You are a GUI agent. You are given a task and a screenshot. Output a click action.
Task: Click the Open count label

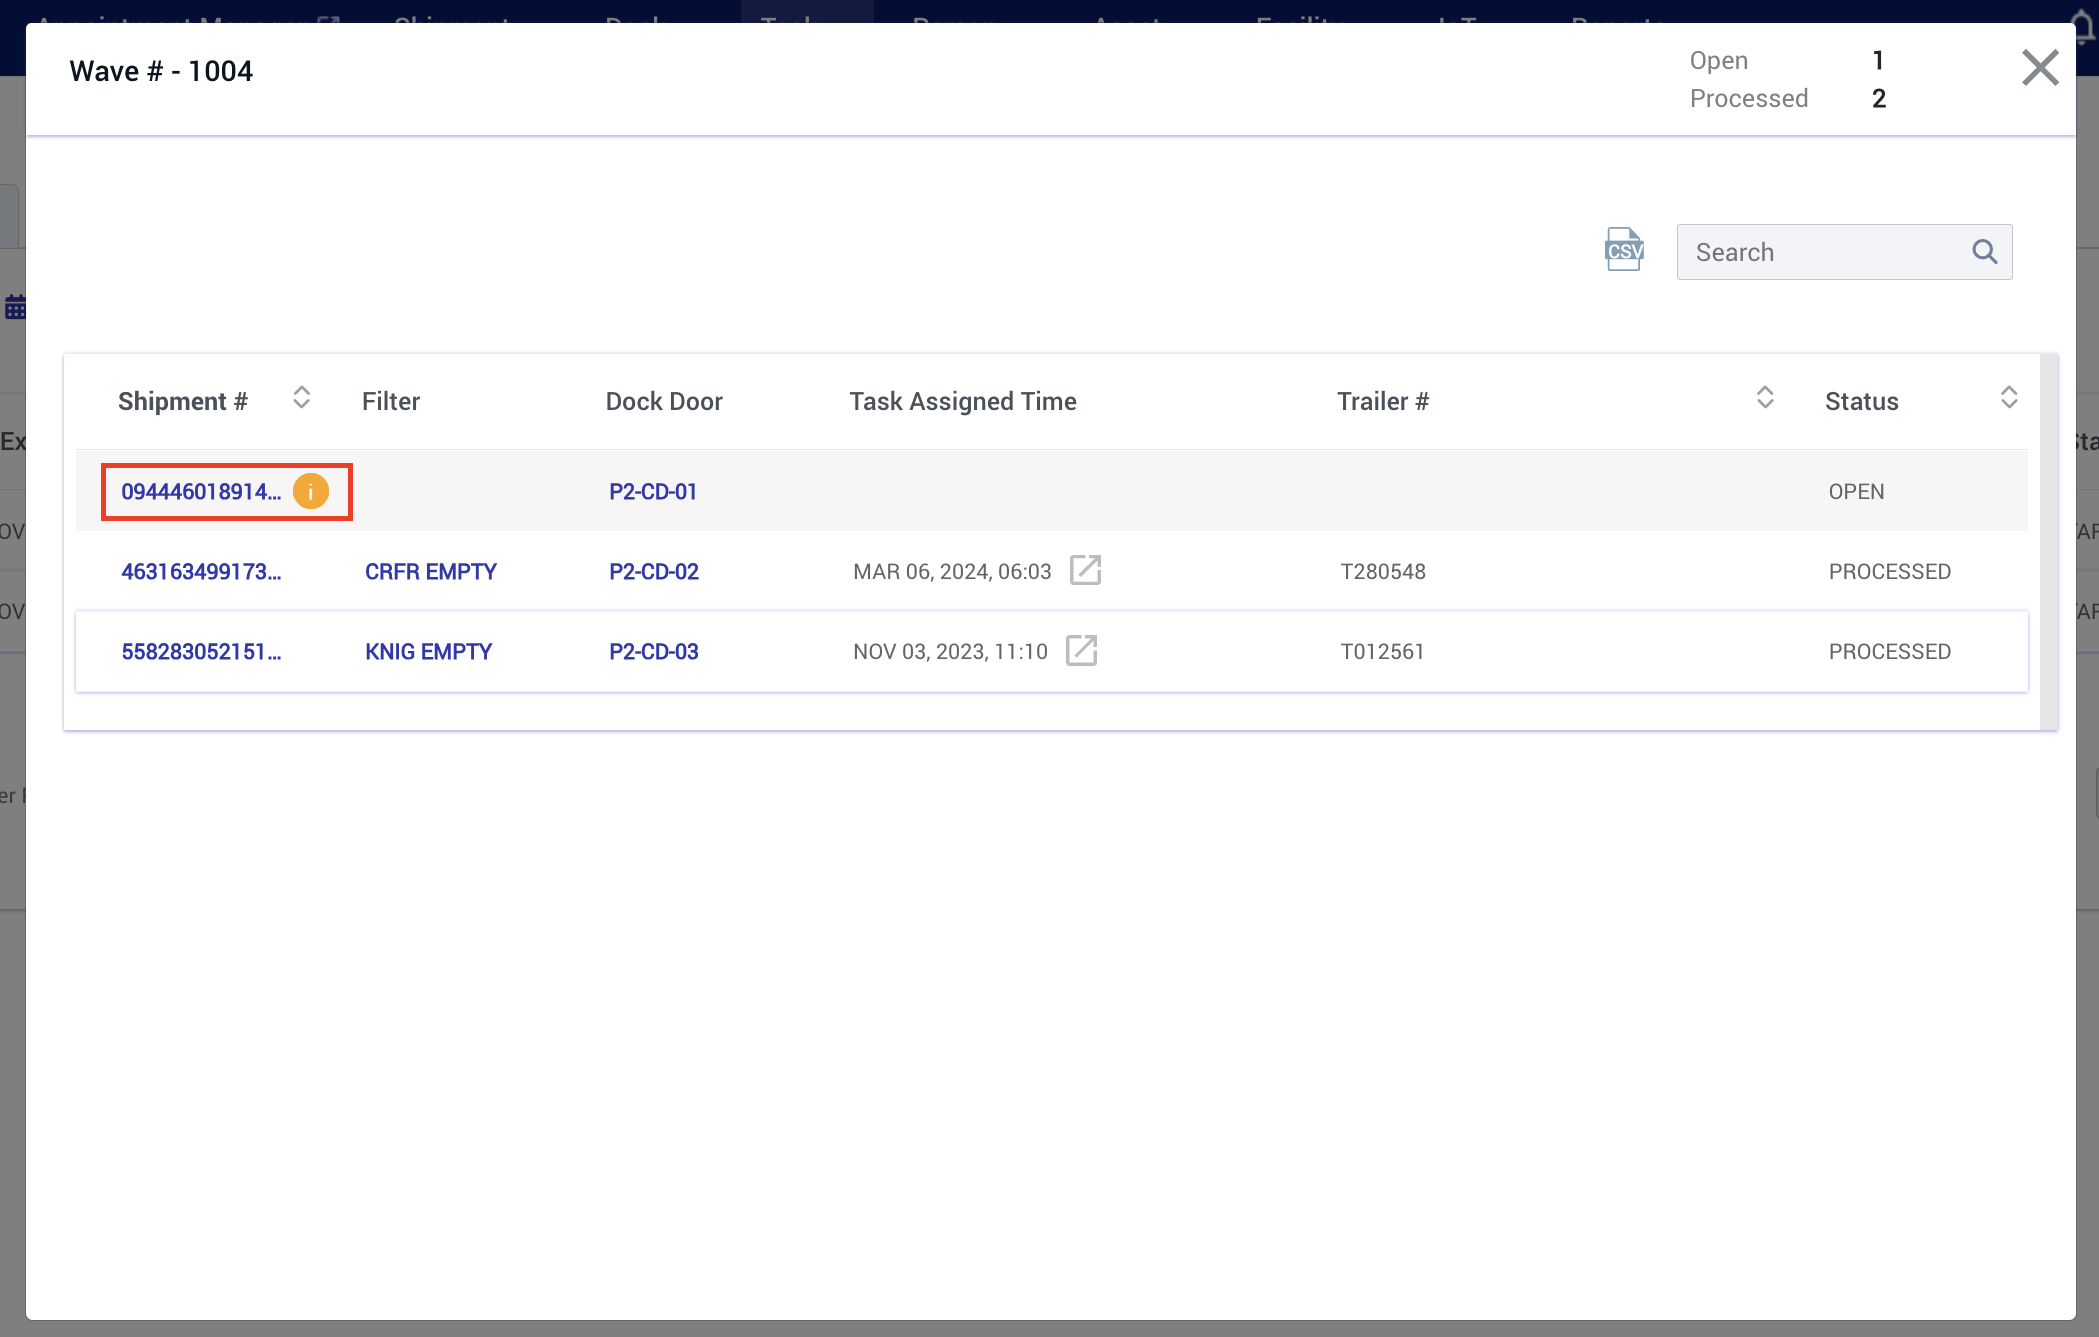coord(1719,60)
